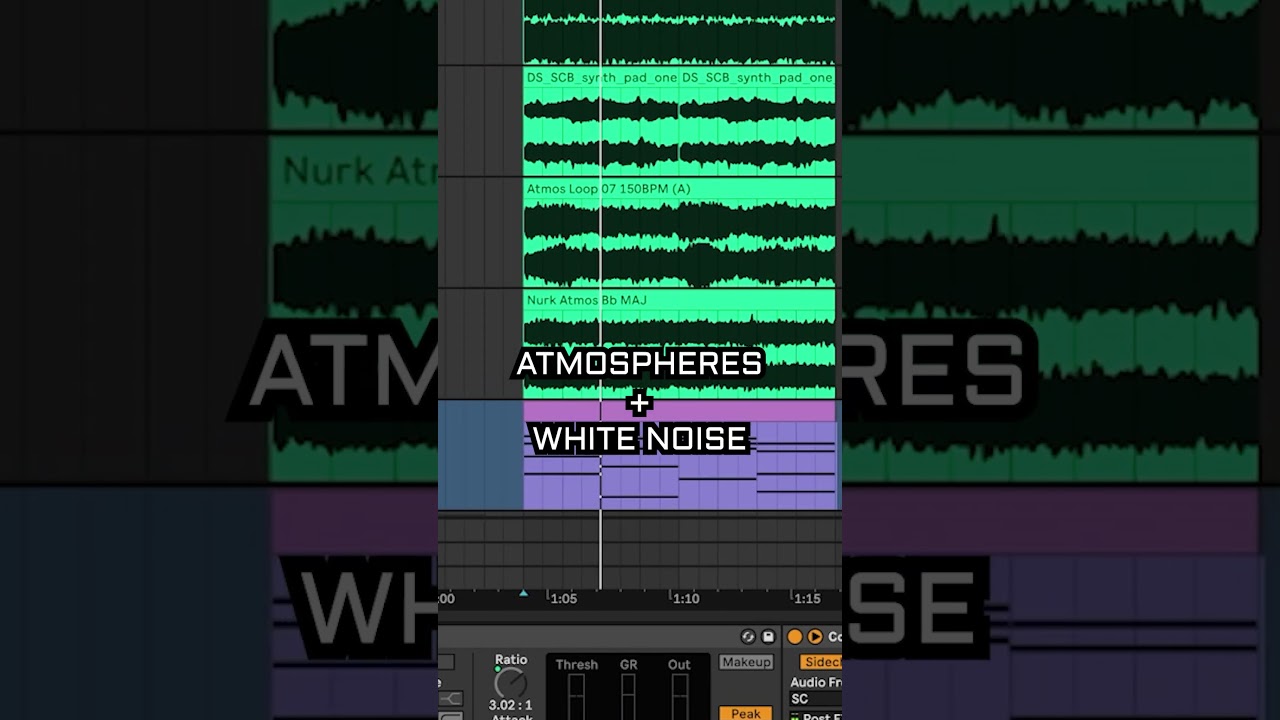The height and width of the screenshot is (720, 1280).
Task: Click the blue highlighted track area beside the MIDI clip
Action: (x=481, y=455)
